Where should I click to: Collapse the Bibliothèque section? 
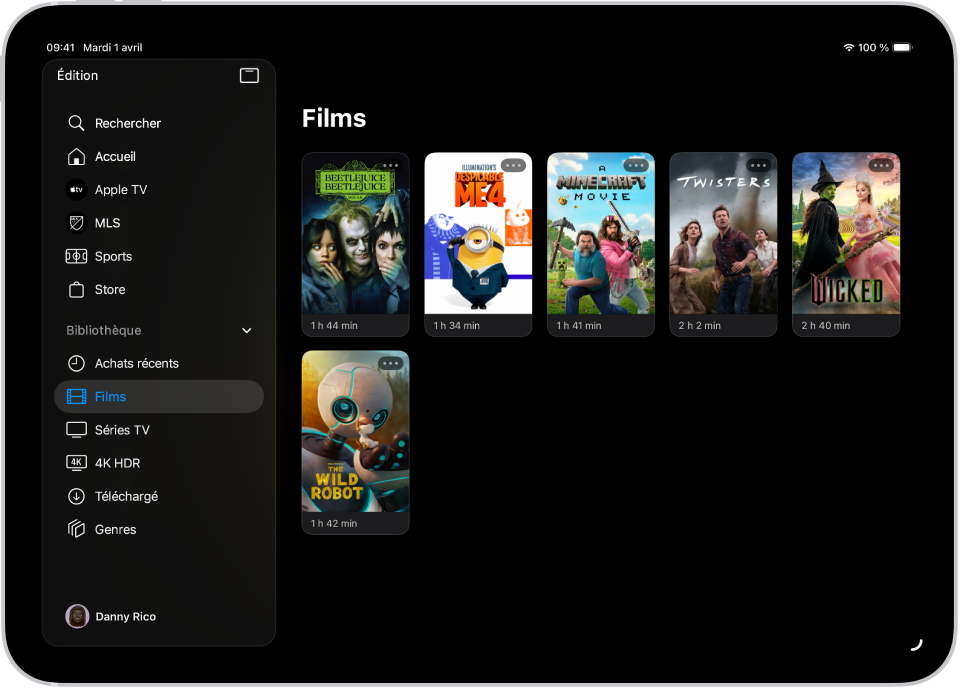pyautogui.click(x=245, y=330)
